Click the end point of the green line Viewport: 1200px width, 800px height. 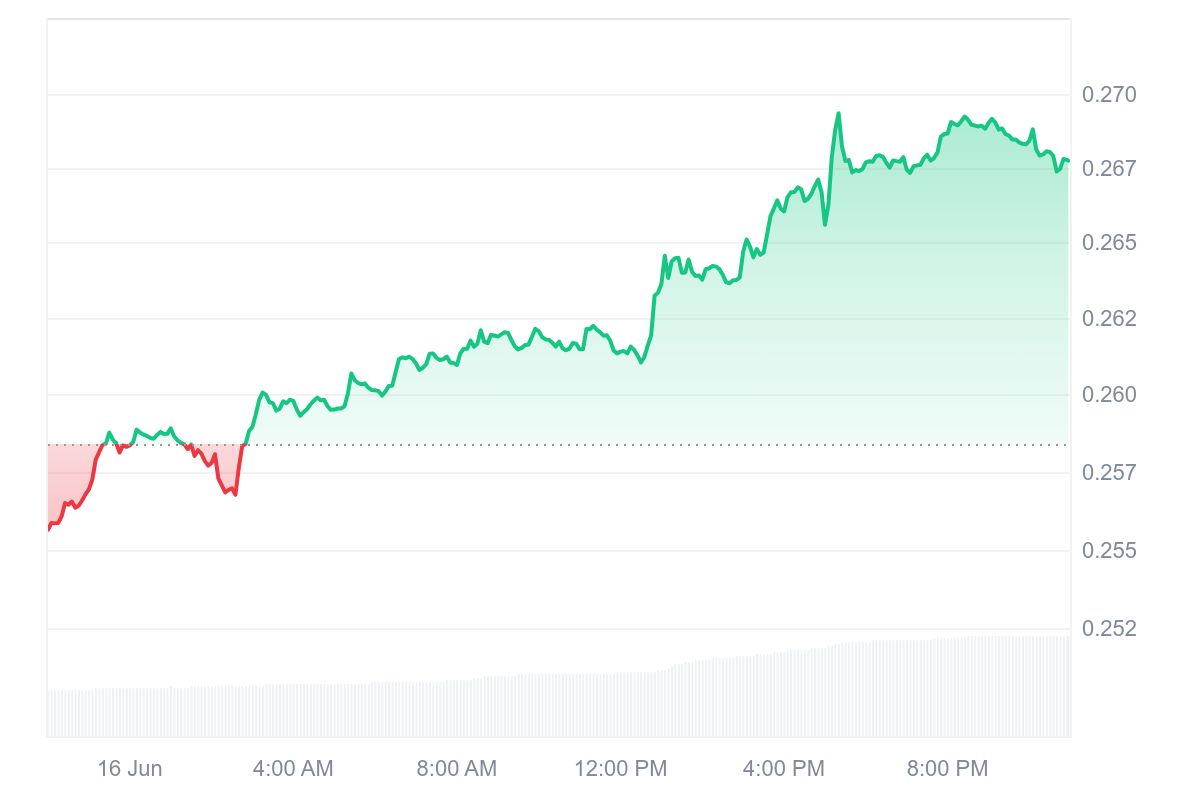point(1068,161)
